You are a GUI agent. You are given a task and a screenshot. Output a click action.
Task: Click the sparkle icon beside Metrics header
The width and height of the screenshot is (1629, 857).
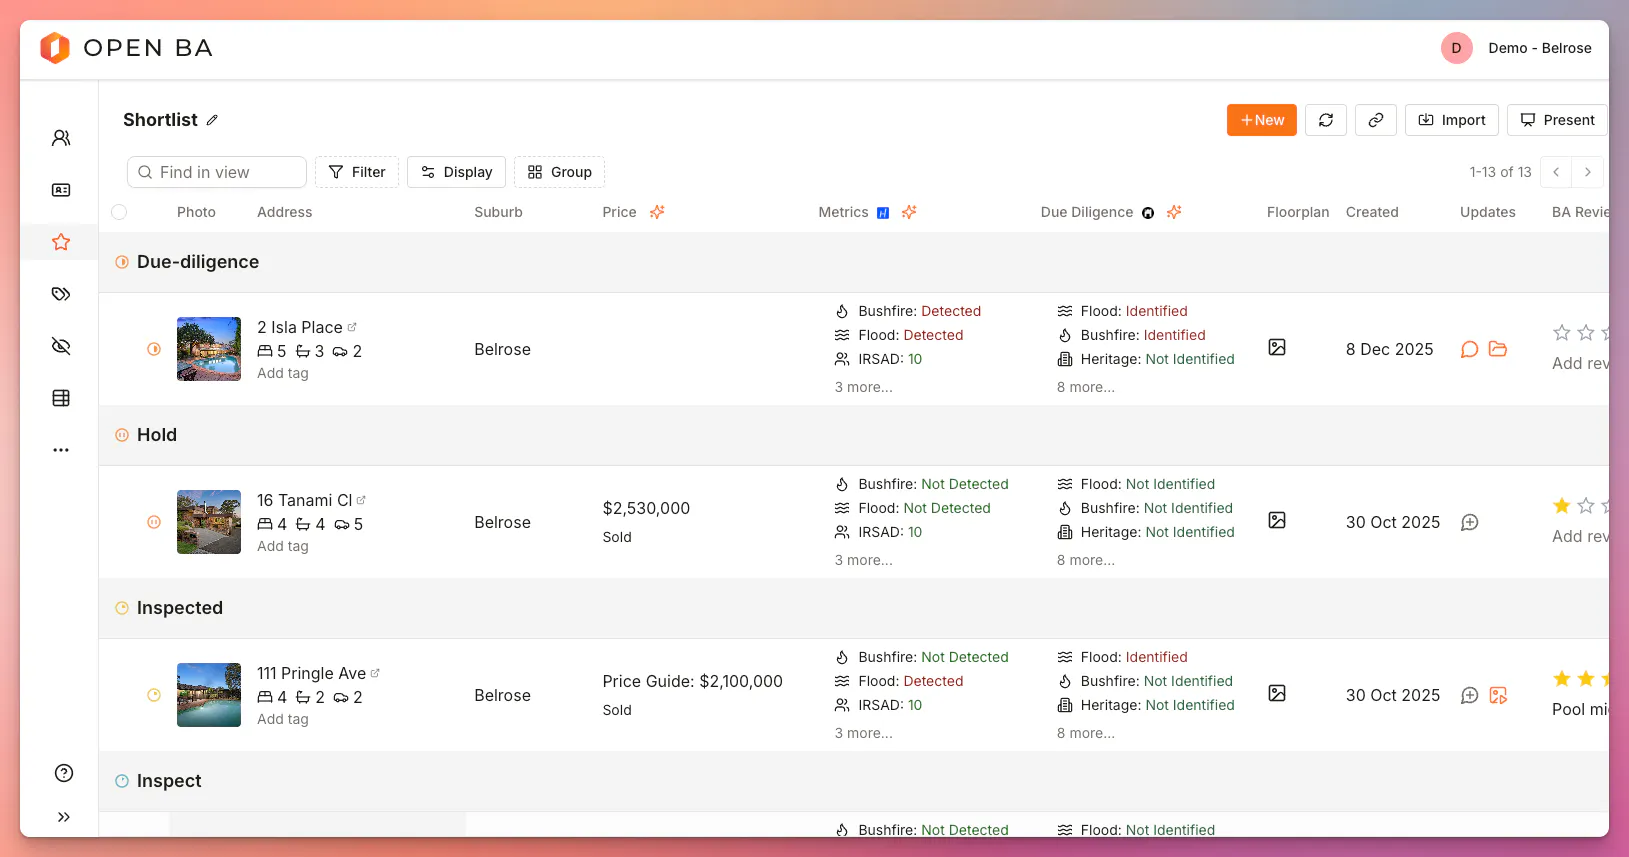click(909, 212)
